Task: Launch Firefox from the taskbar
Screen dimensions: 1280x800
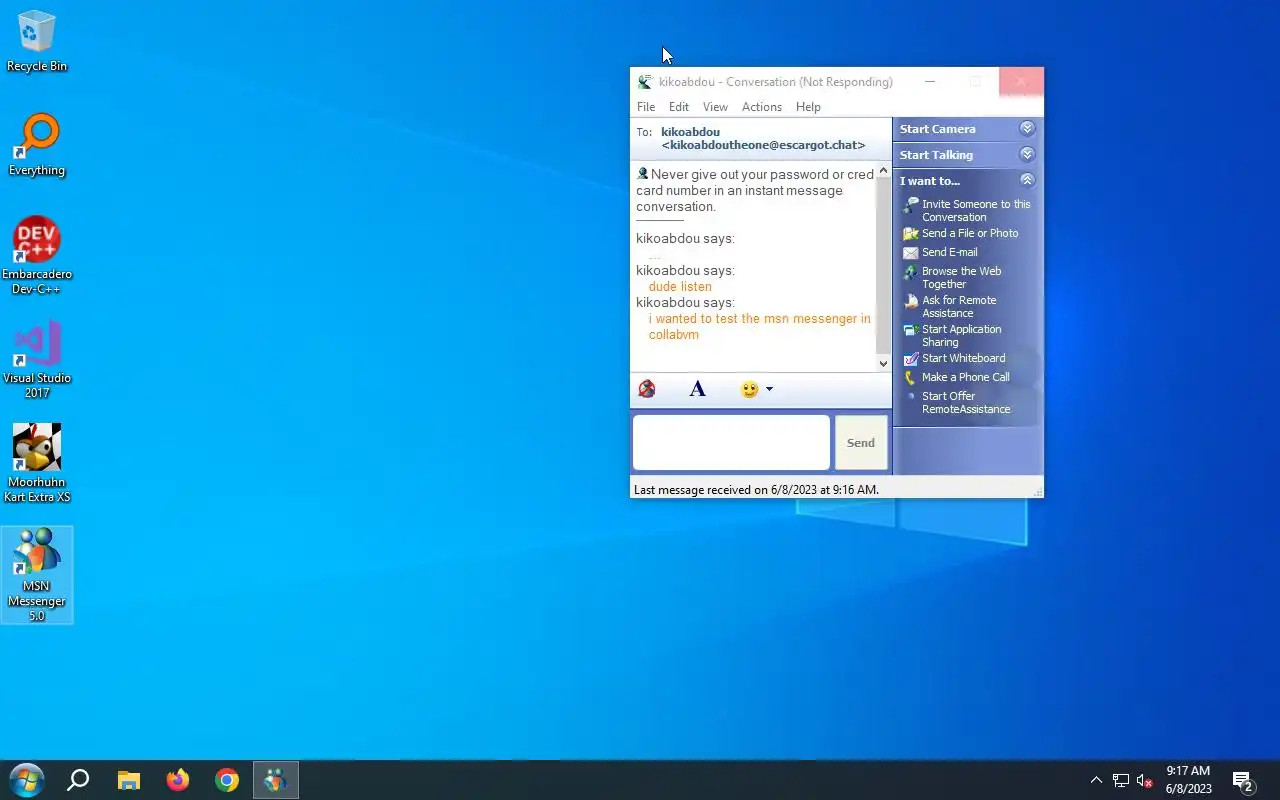Action: click(x=178, y=780)
